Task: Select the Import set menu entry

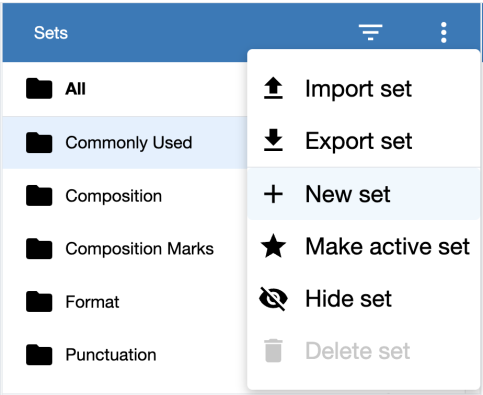Action: coord(363,89)
